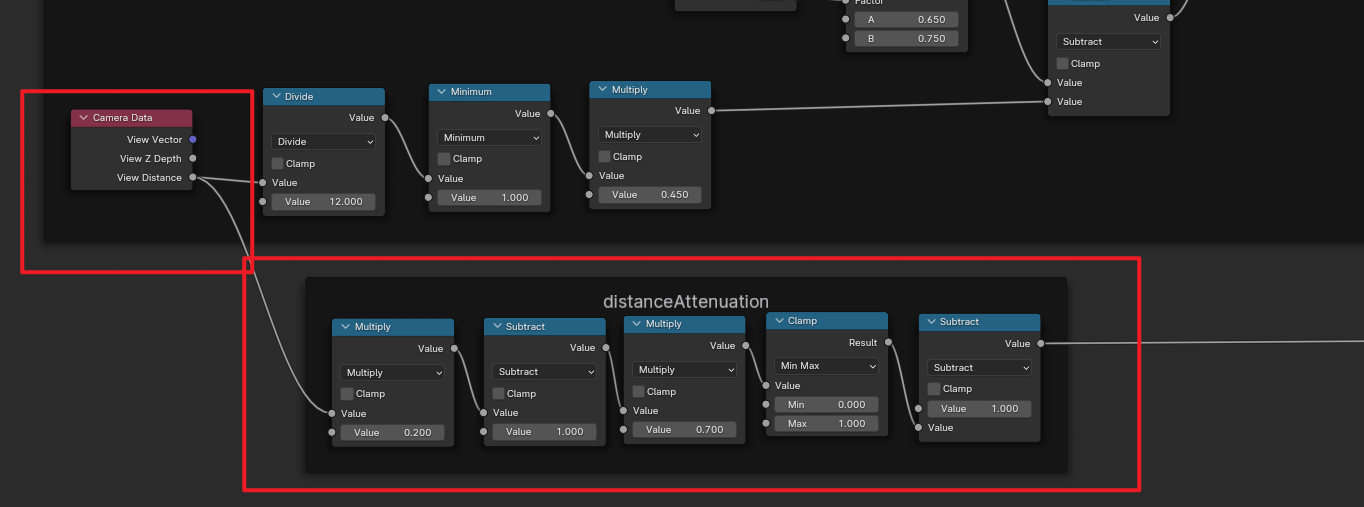Click the View Vector output socket
The width and height of the screenshot is (1364, 507).
pos(193,140)
